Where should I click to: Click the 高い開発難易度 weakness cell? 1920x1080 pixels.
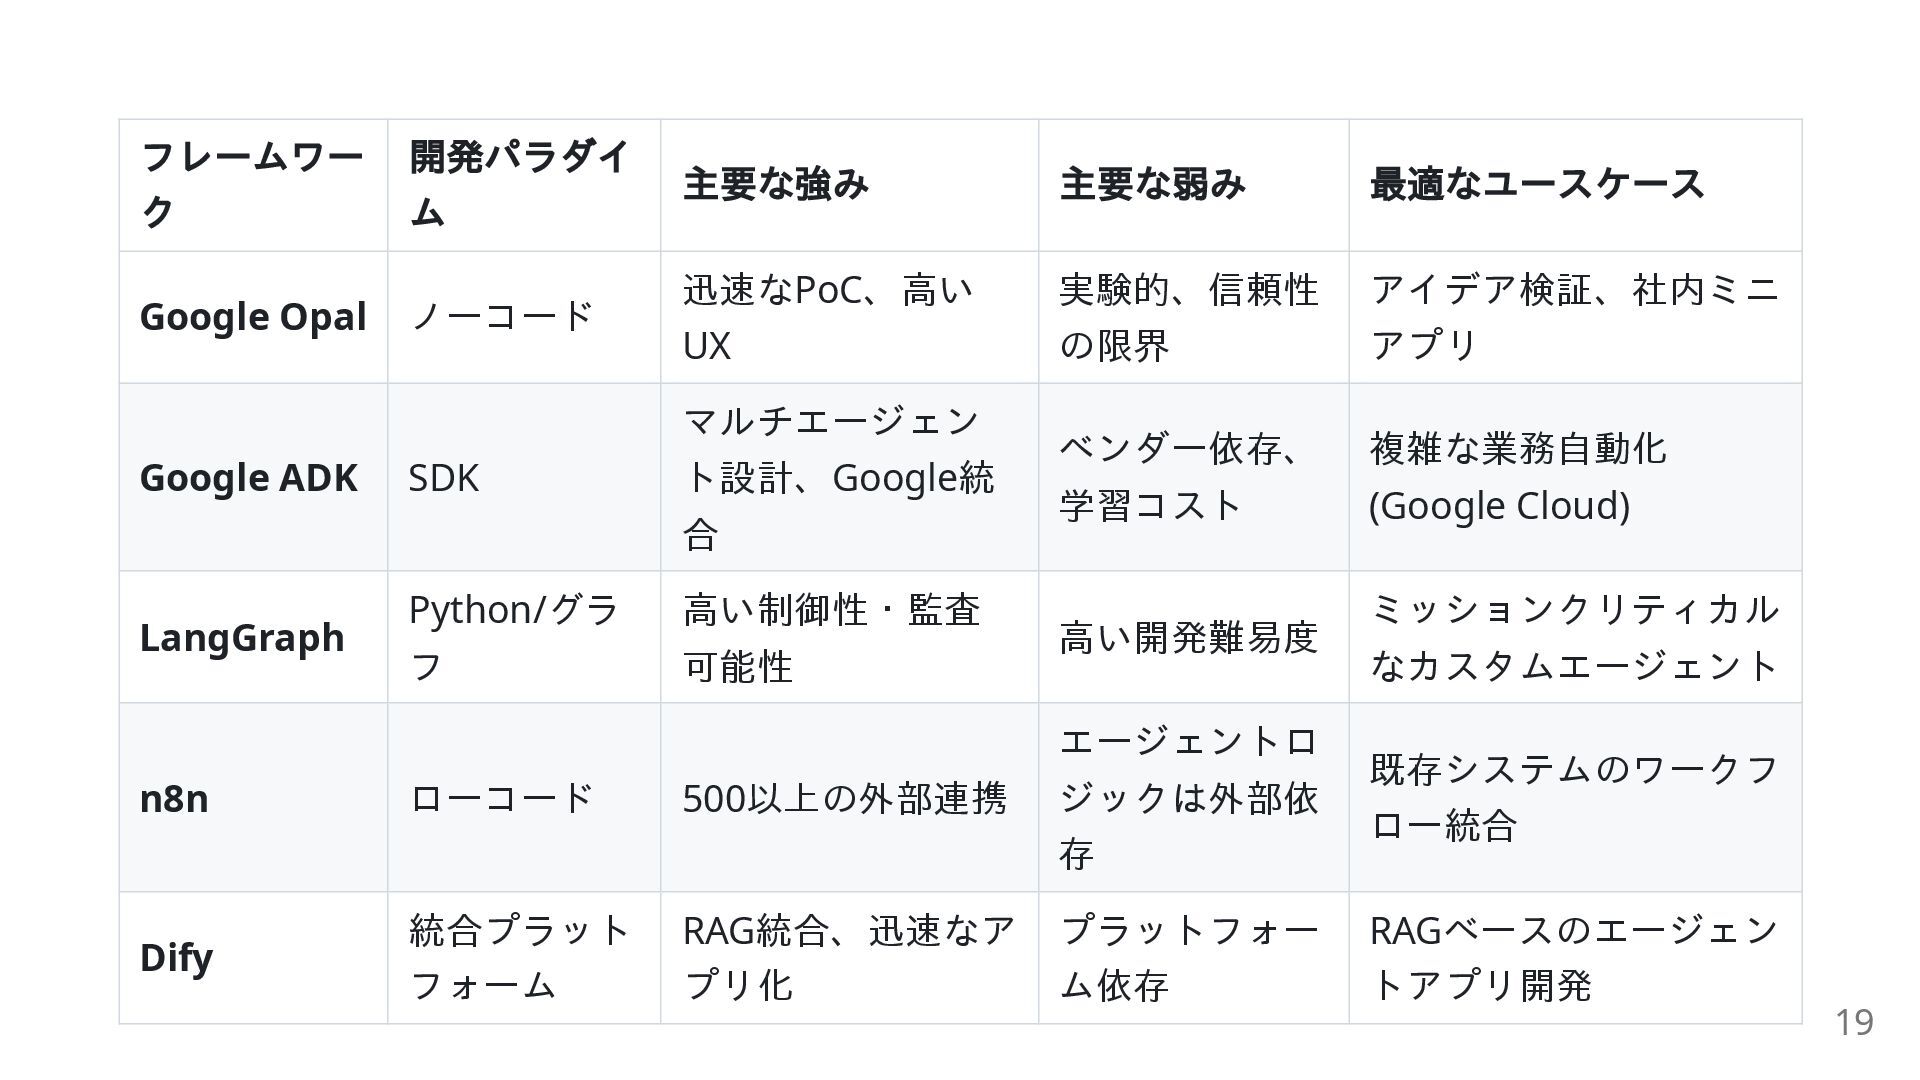pos(1189,638)
